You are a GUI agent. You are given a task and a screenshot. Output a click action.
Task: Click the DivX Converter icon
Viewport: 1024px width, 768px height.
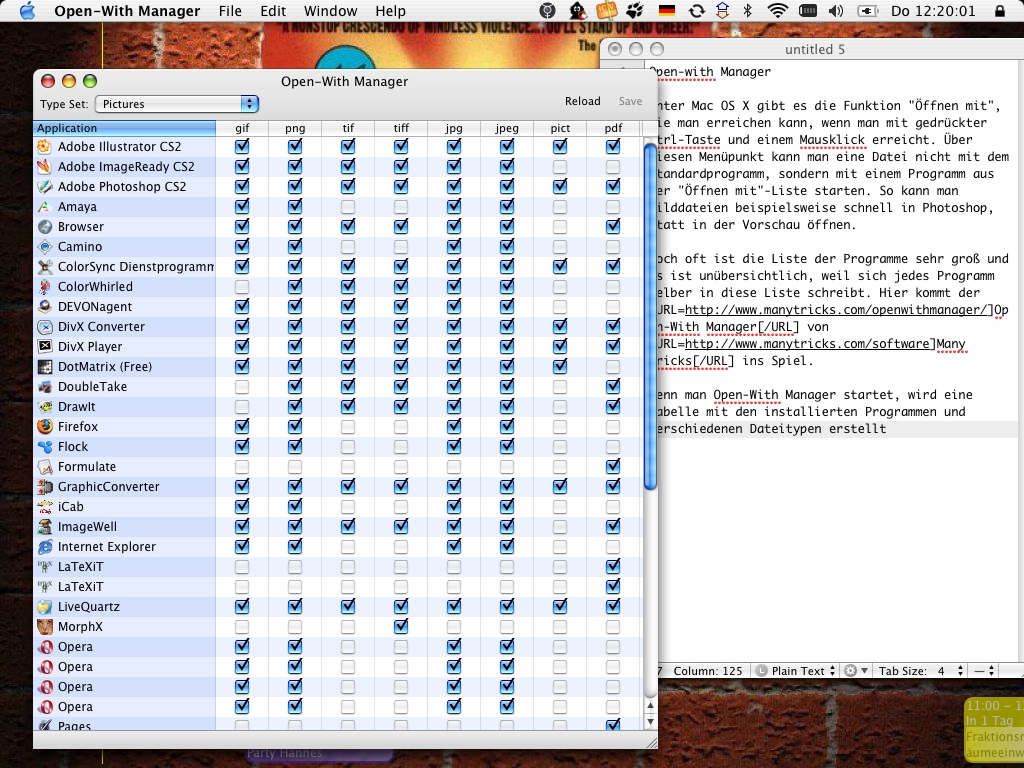point(44,327)
